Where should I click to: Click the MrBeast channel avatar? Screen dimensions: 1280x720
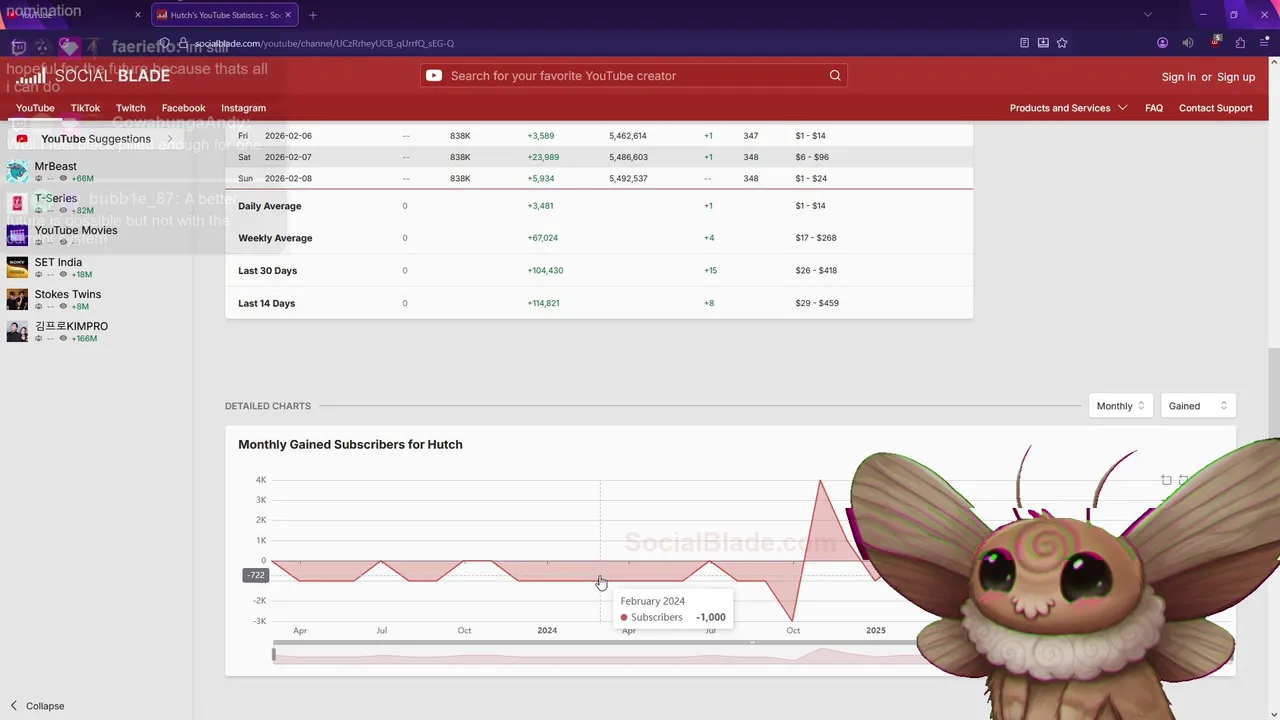pos(17,172)
